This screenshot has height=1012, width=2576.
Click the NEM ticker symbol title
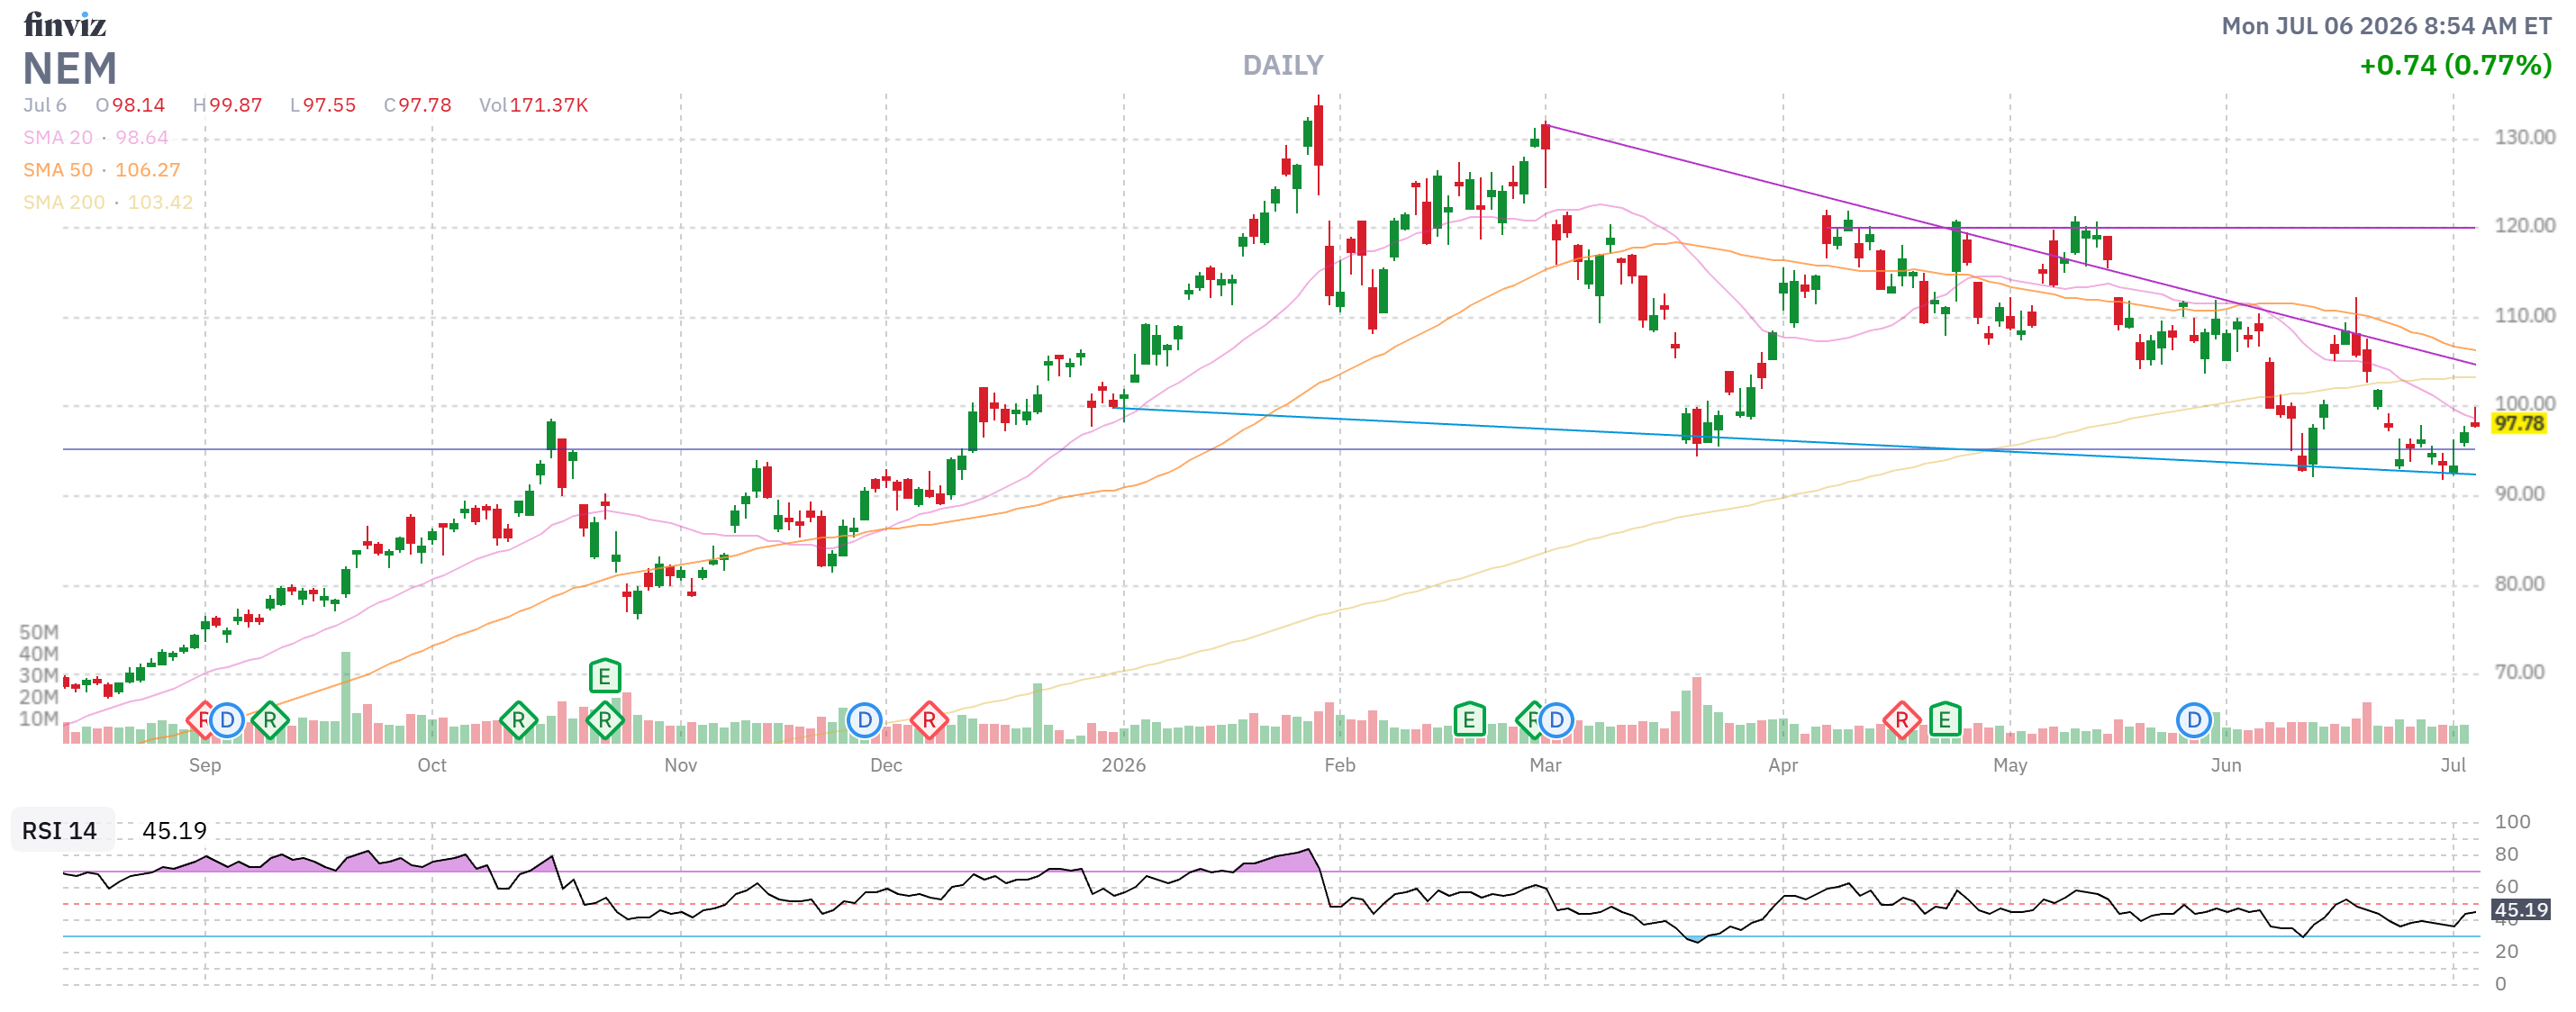(x=70, y=69)
